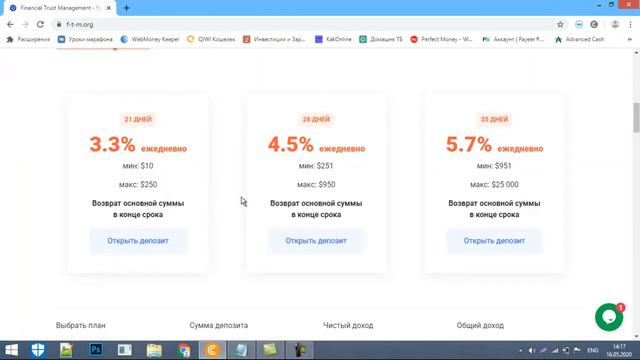Click the 28 ДНЕЙ badge
The image size is (640, 360).
(316, 119)
